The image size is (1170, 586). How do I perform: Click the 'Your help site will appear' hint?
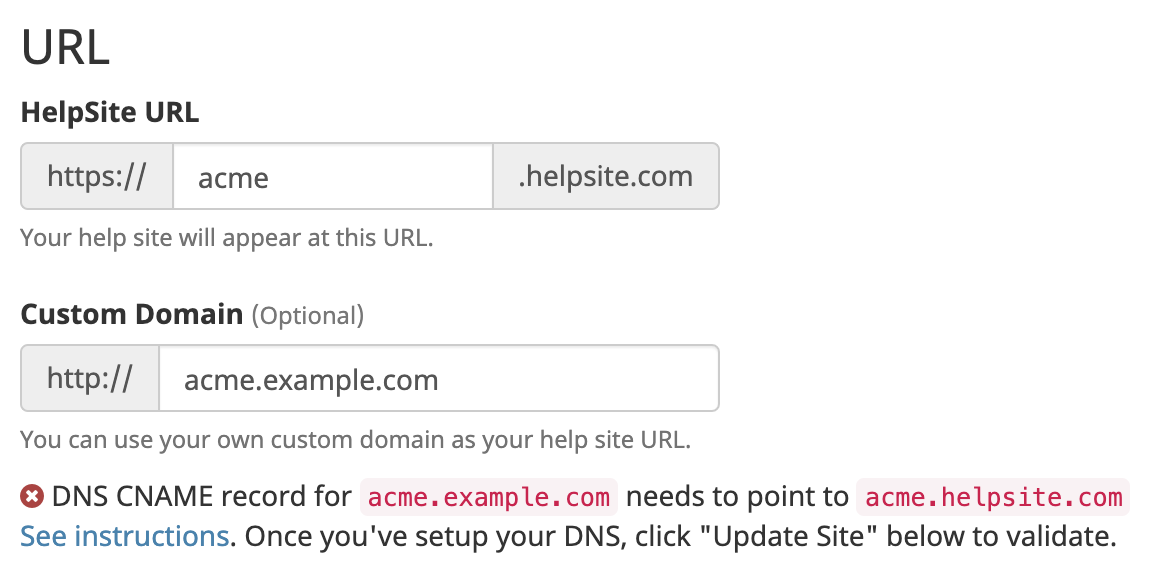coord(227,237)
